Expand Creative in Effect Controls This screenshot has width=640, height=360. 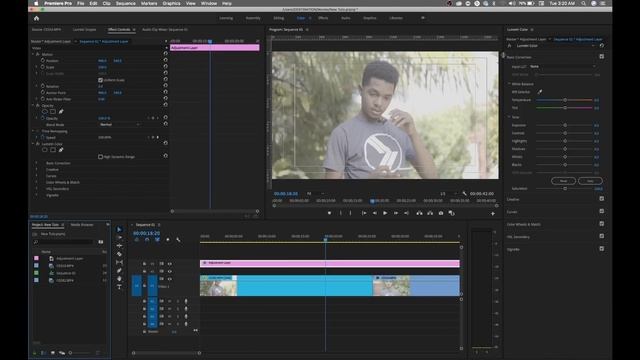(36, 169)
